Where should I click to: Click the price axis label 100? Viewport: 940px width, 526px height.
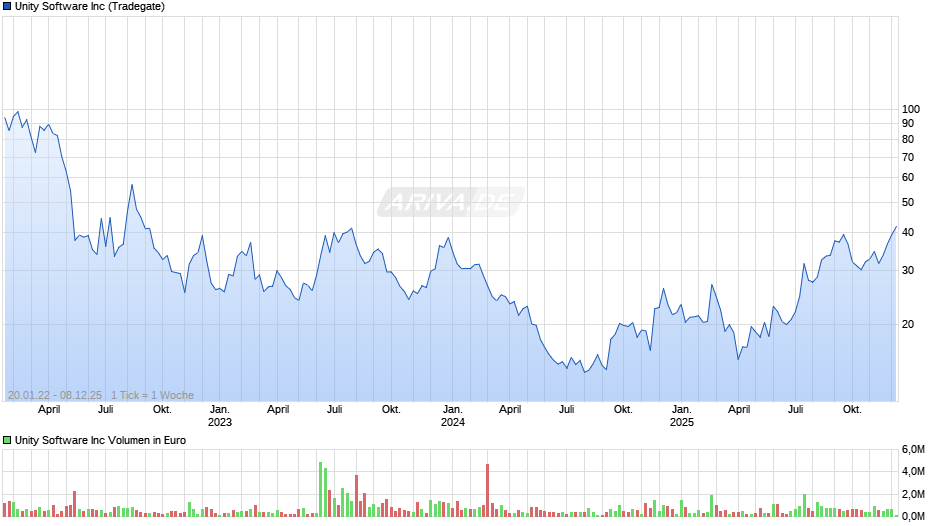tap(911, 109)
